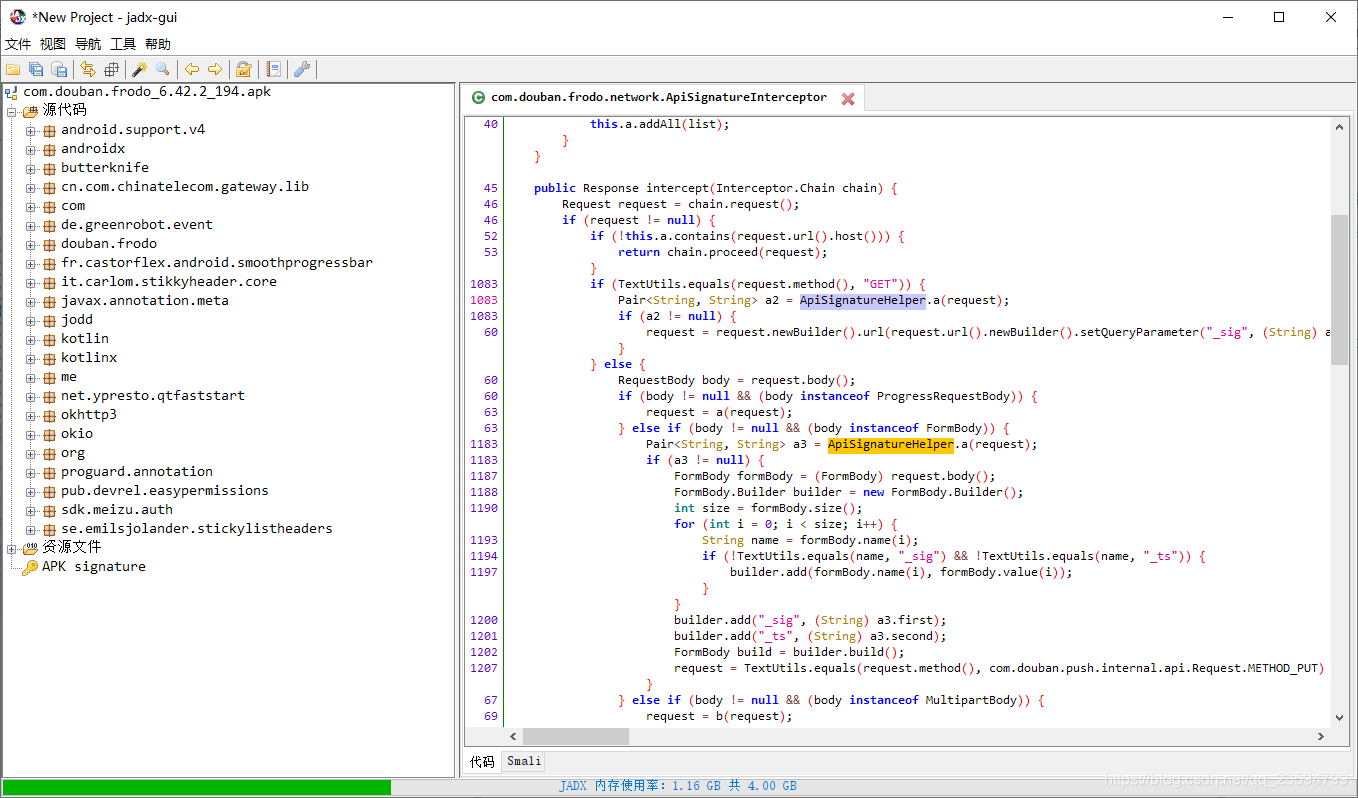Screen dimensions: 1358x798
Task: Navigate forward with the right arrow icon
Action: tap(215, 69)
